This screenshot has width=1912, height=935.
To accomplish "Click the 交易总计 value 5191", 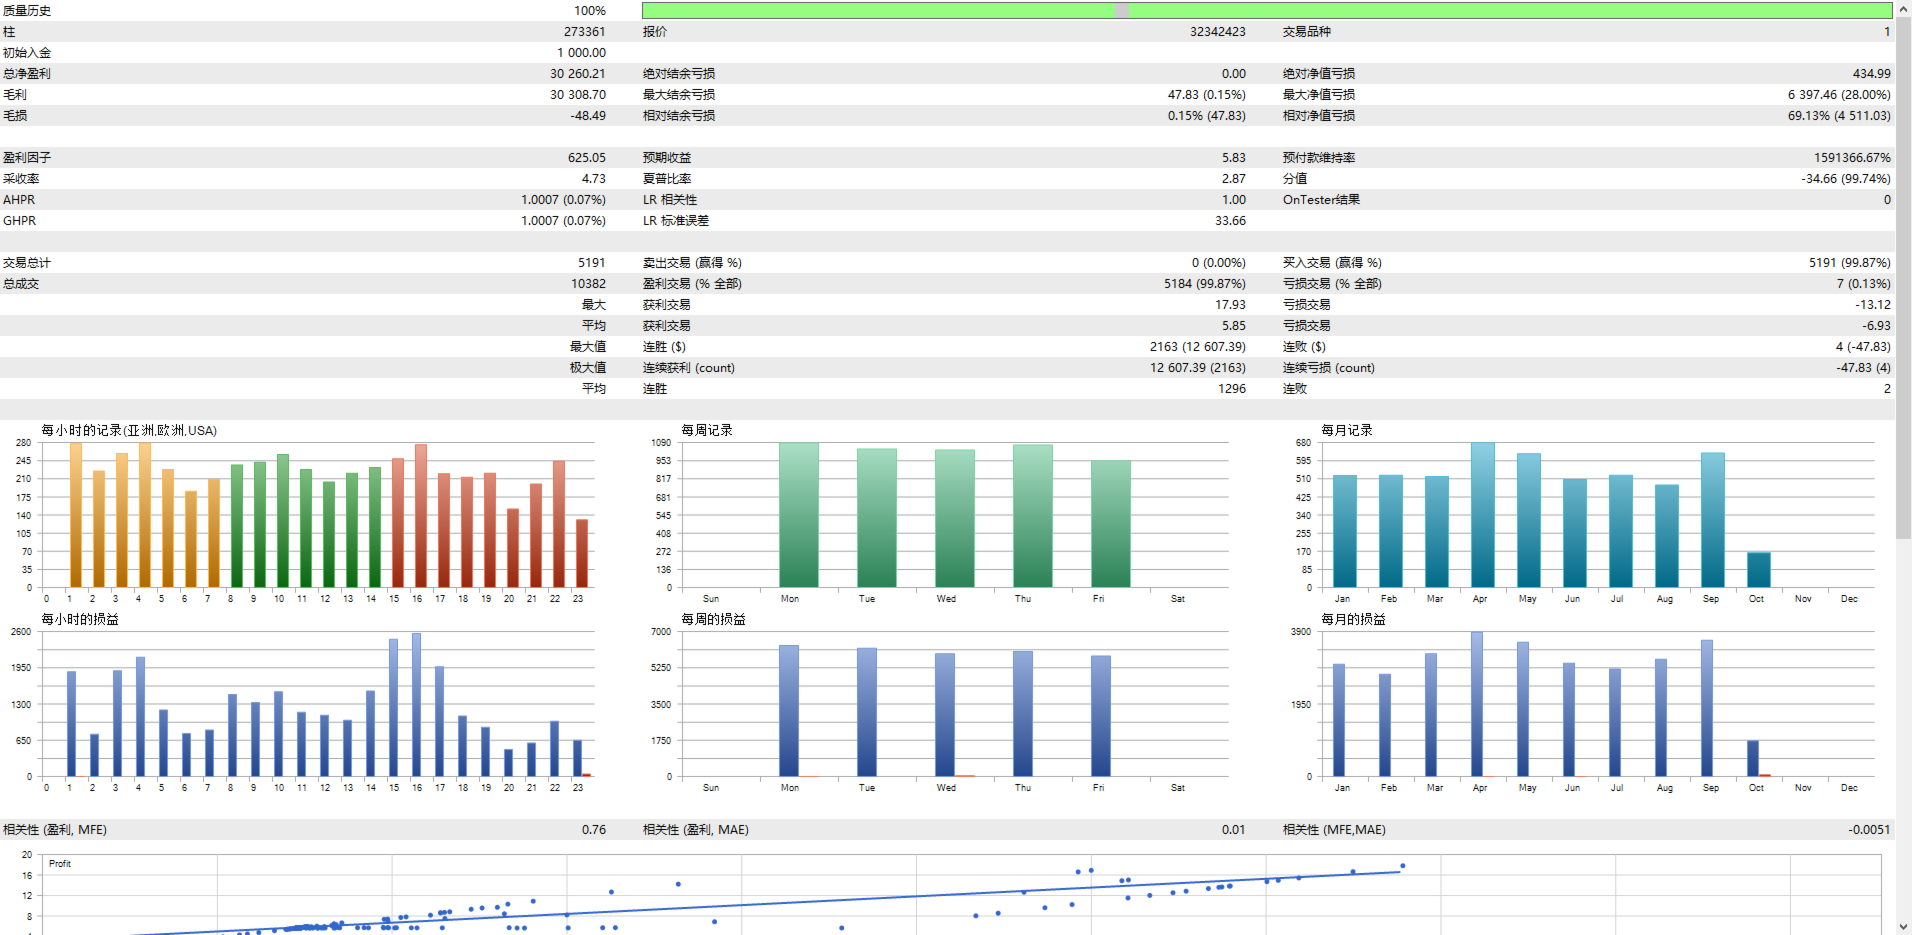I will 591,263.
